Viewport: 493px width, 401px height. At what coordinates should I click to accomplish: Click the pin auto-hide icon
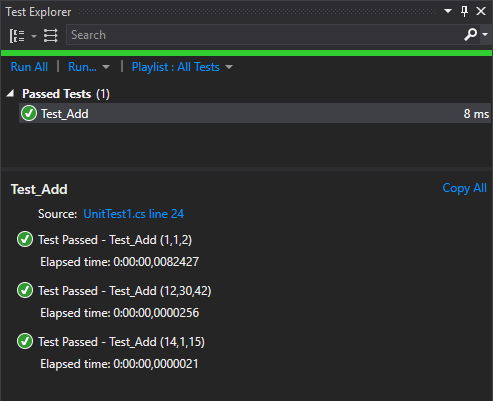coord(464,11)
